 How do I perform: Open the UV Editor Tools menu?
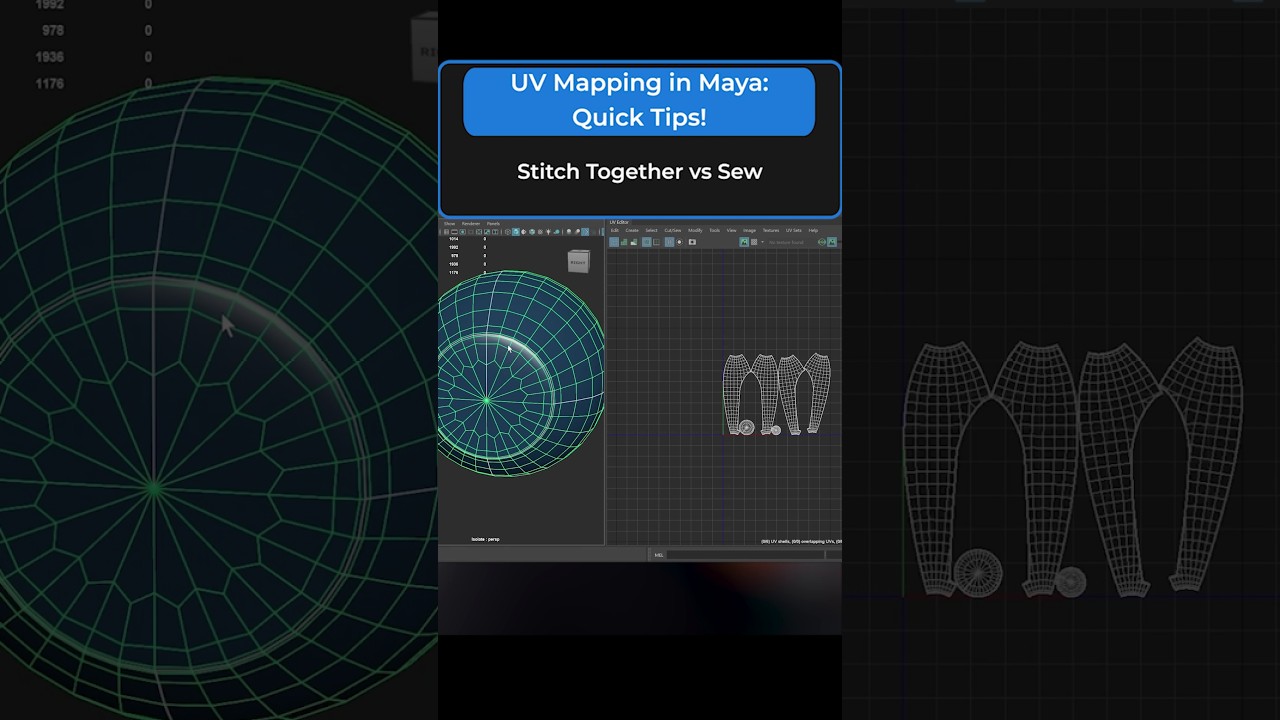click(x=714, y=230)
